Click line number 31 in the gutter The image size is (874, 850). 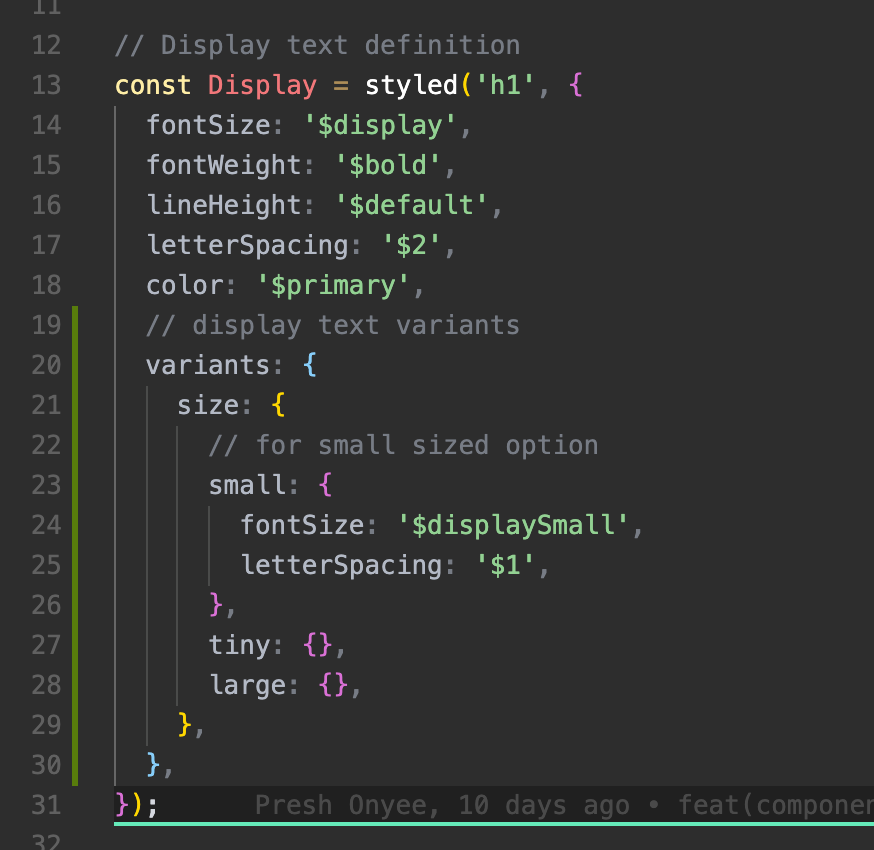point(46,804)
